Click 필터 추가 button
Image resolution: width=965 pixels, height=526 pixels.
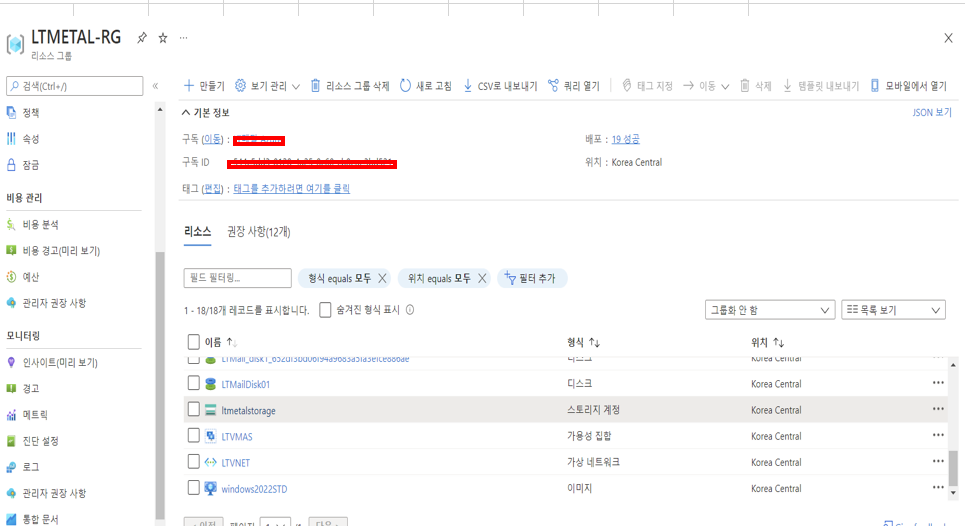[x=530, y=279]
